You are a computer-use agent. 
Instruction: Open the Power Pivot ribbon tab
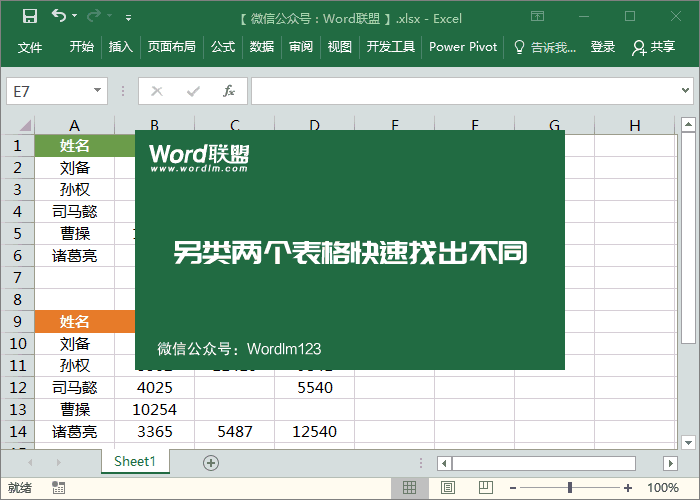(463, 46)
